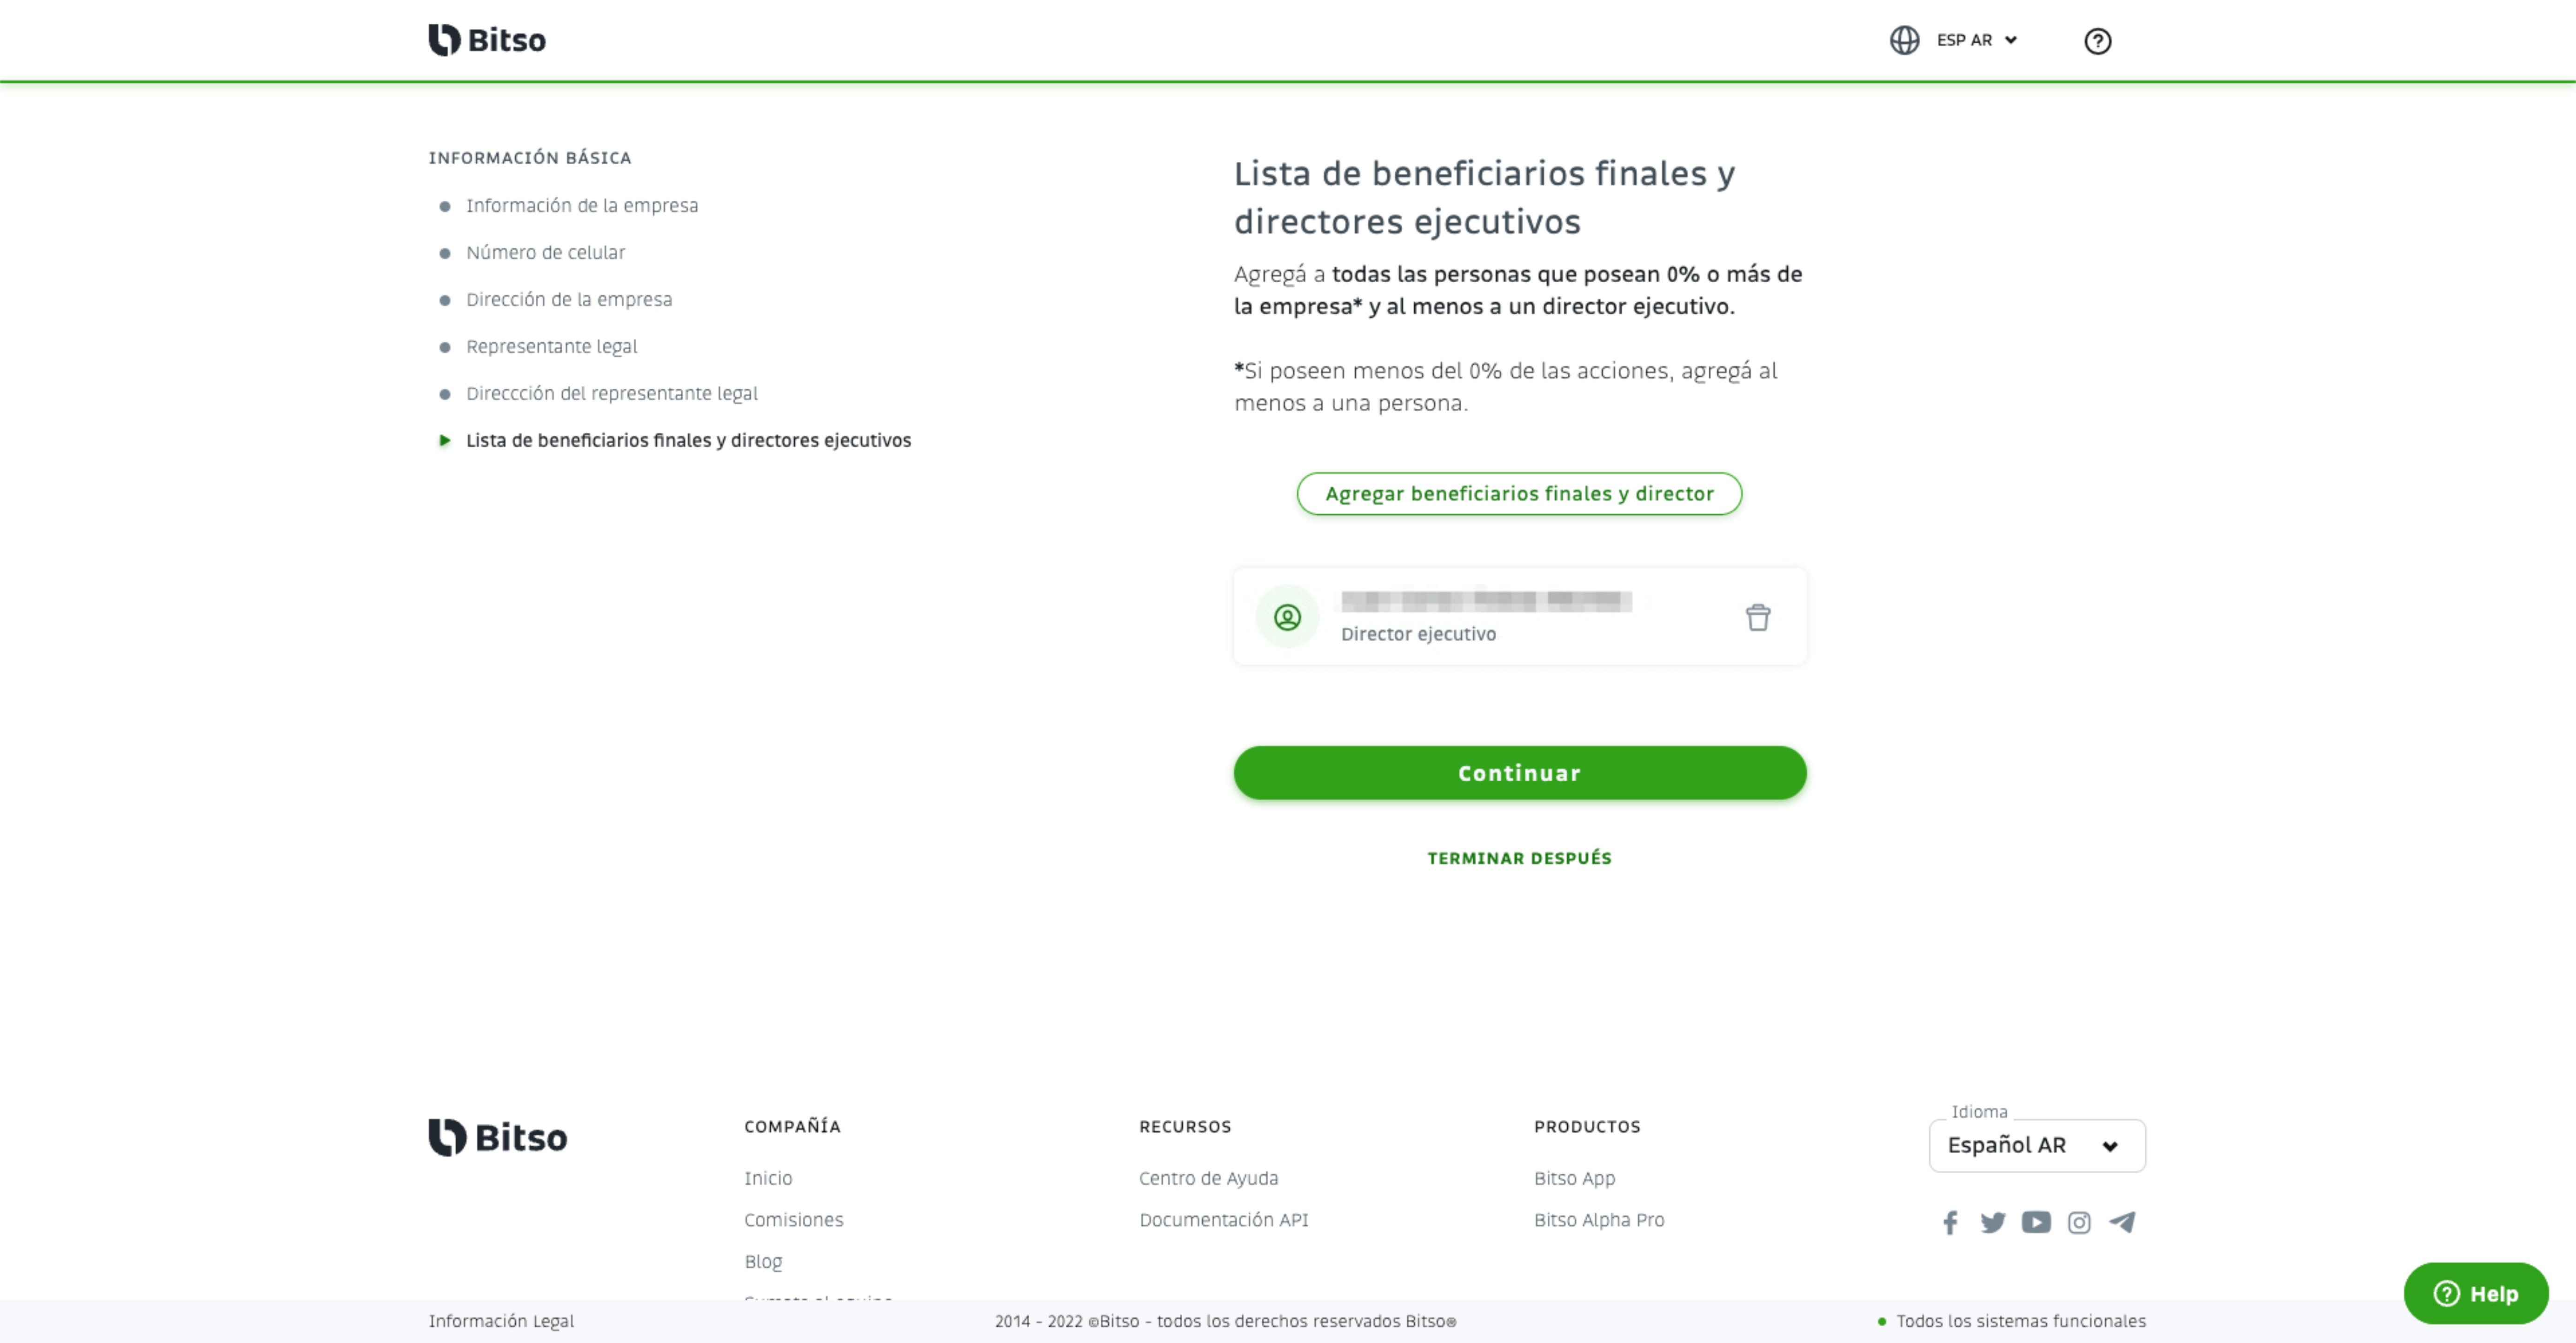Click the user avatar icon in director card
This screenshot has height=1343, width=2576.
click(1287, 617)
